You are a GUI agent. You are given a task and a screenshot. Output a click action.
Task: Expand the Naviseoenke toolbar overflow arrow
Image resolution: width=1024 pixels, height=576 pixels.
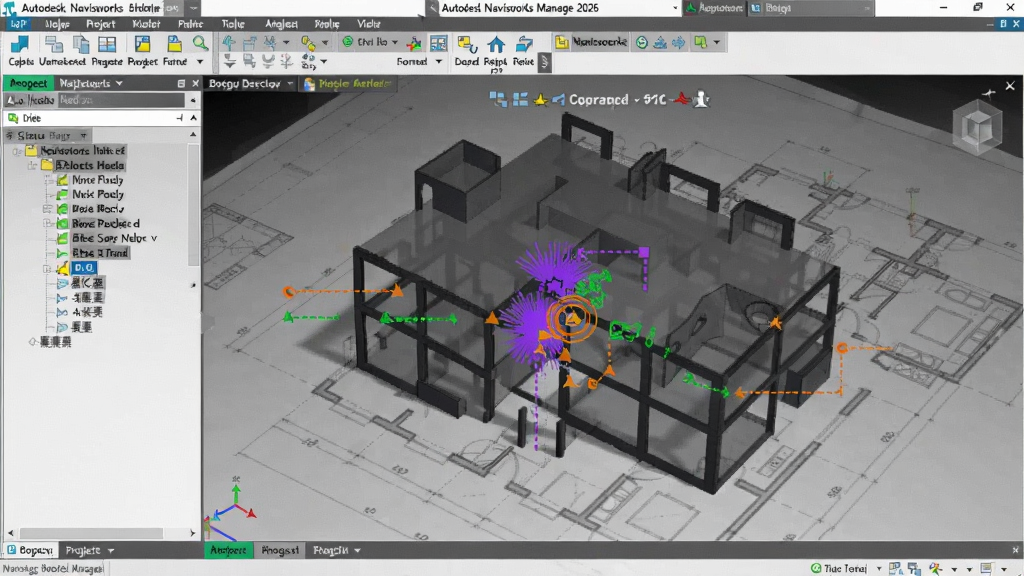point(716,42)
